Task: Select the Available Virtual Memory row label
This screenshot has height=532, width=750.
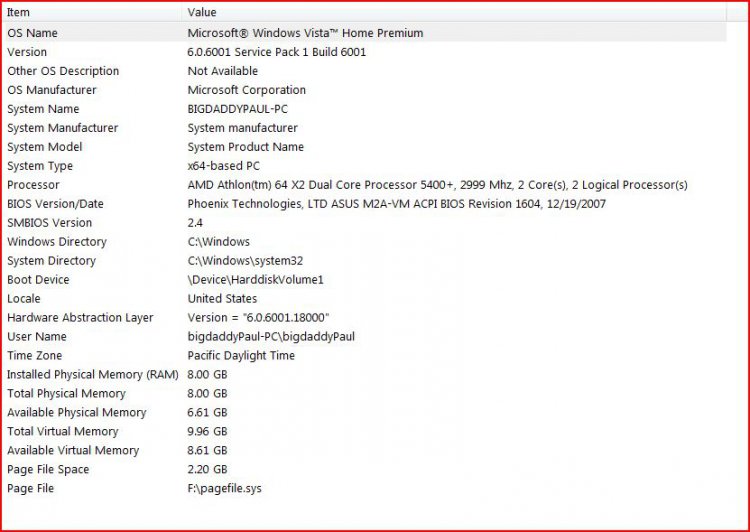Action: point(73,451)
